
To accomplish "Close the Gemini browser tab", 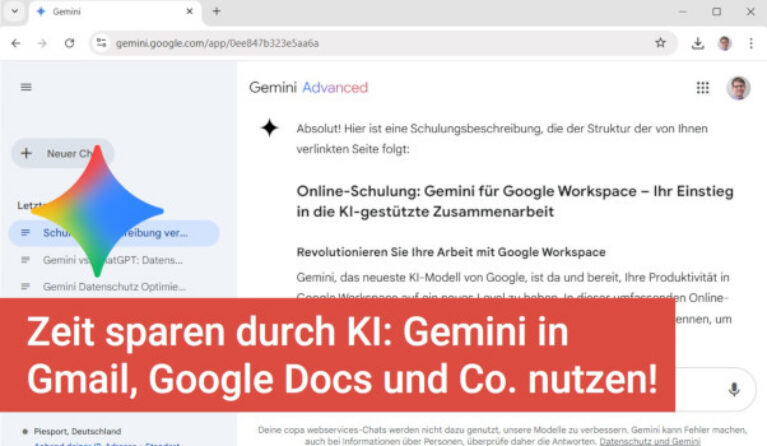I will click(189, 11).
